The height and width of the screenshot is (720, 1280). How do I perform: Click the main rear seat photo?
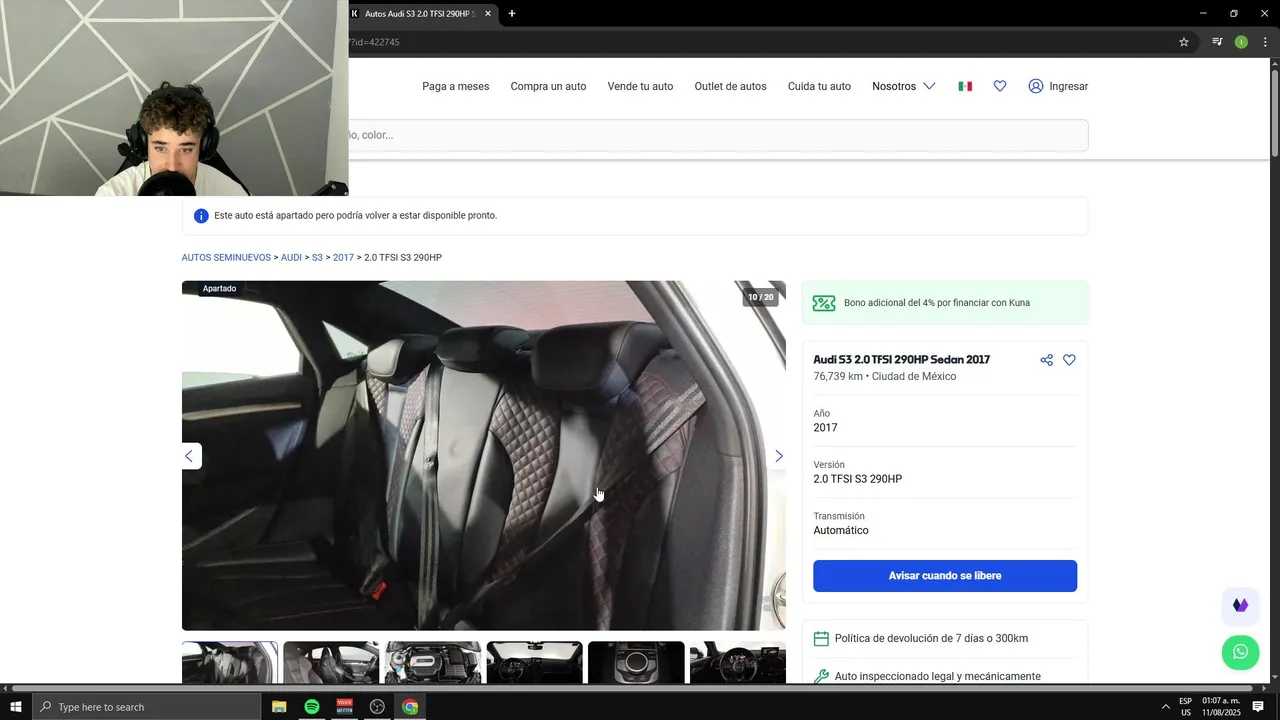click(484, 456)
